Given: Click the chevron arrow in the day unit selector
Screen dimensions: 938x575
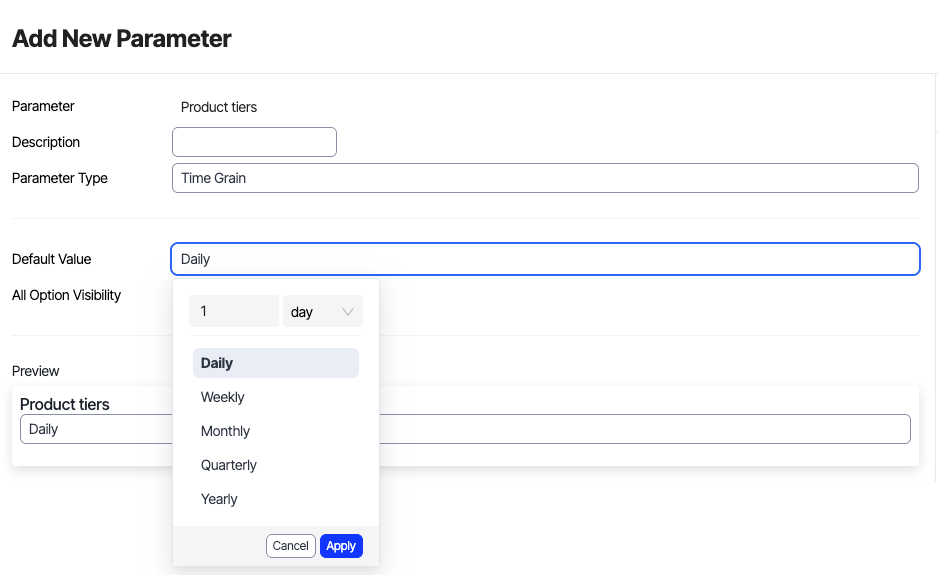Looking at the screenshot, I should pyautogui.click(x=348, y=312).
